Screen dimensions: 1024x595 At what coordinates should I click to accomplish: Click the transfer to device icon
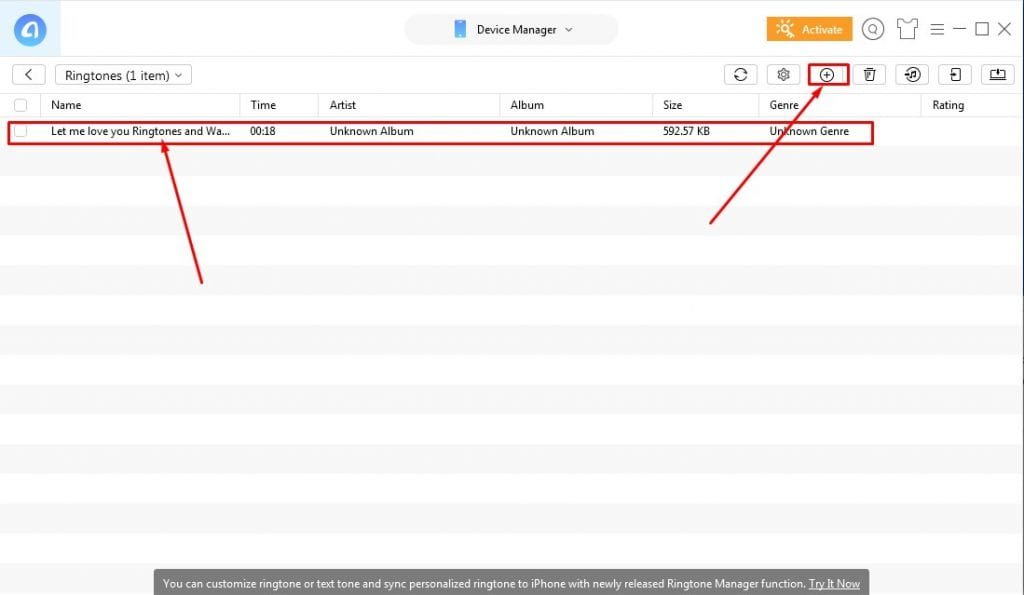point(955,75)
